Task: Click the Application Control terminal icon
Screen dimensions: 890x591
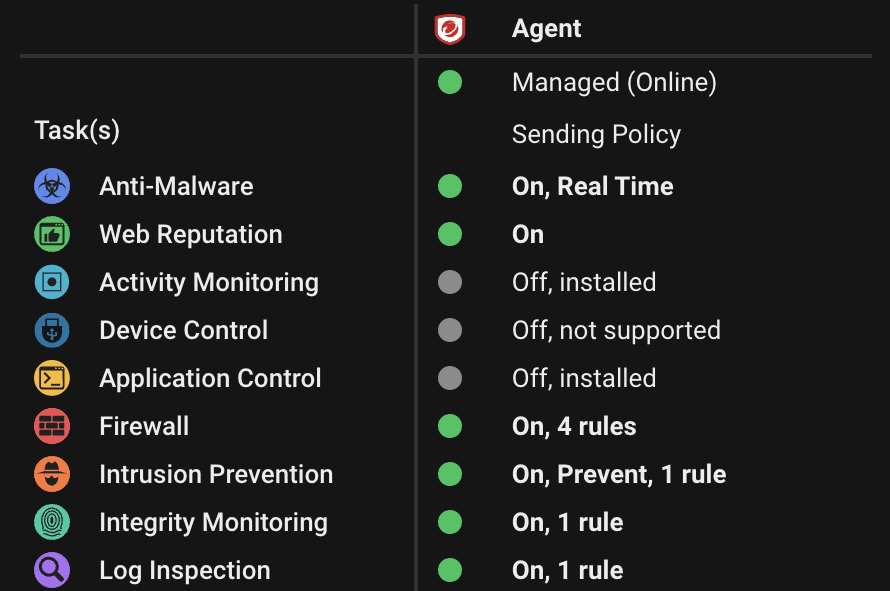Action: coord(51,378)
